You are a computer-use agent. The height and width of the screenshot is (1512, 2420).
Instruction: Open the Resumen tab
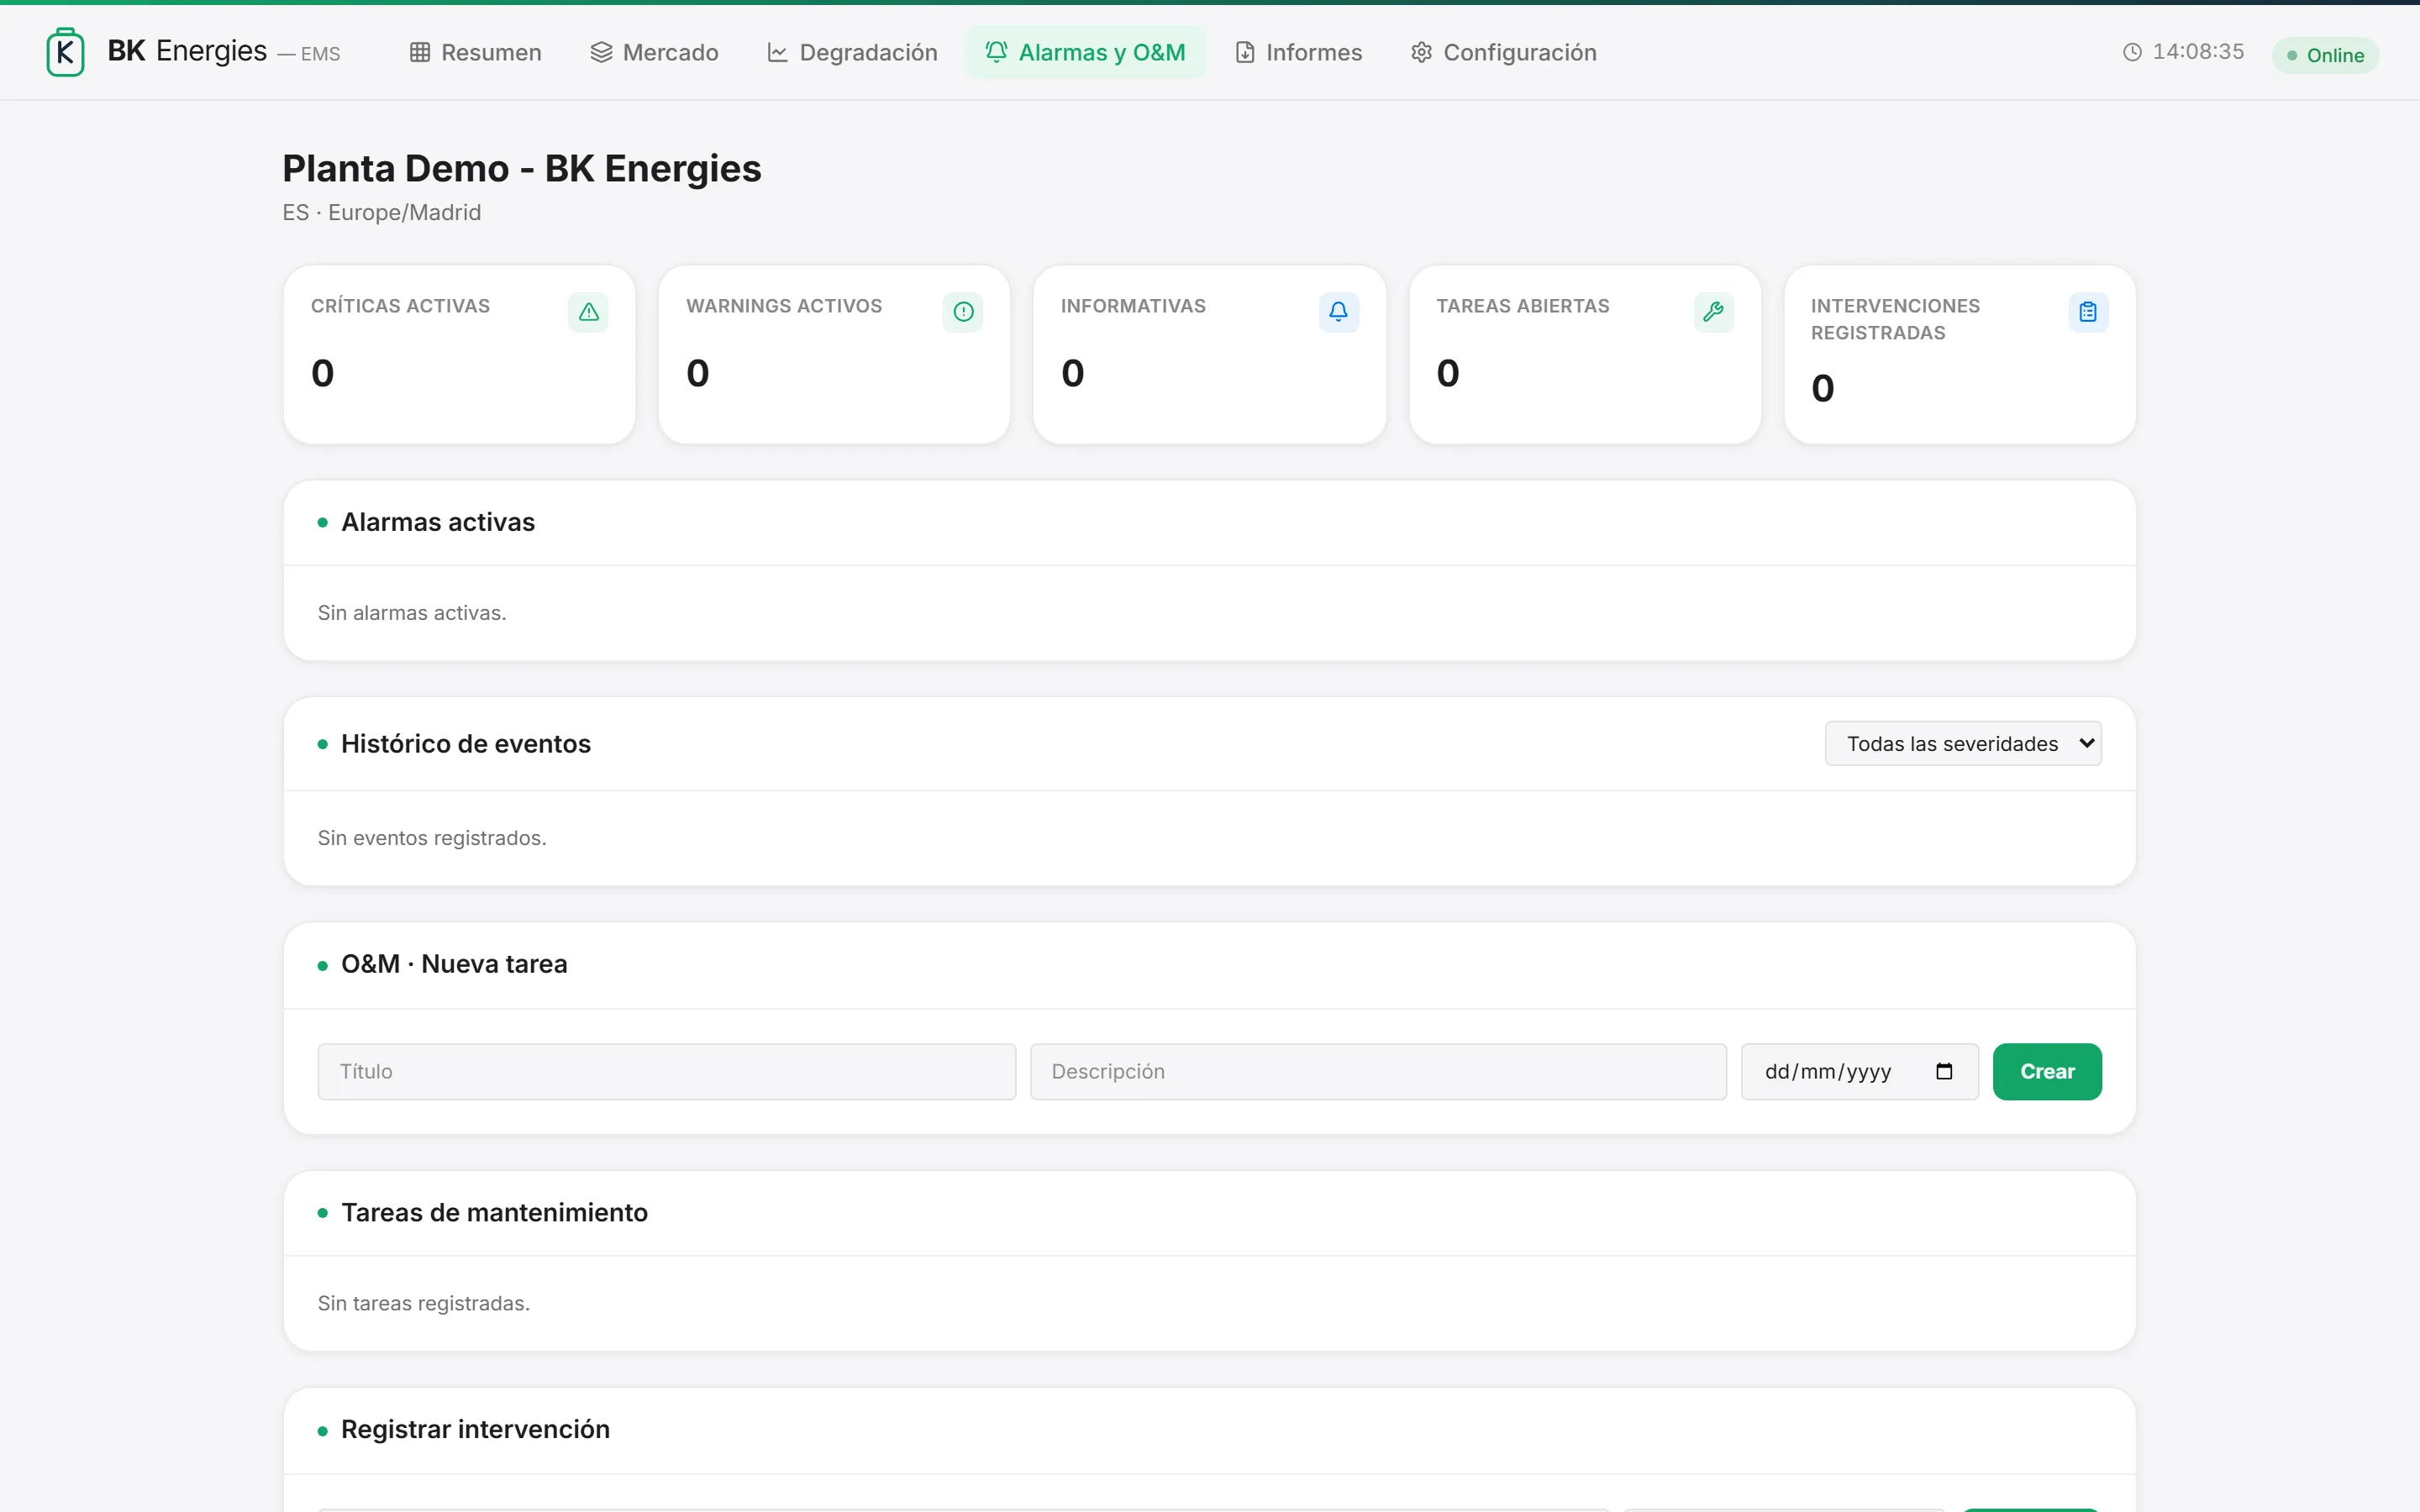click(x=476, y=52)
